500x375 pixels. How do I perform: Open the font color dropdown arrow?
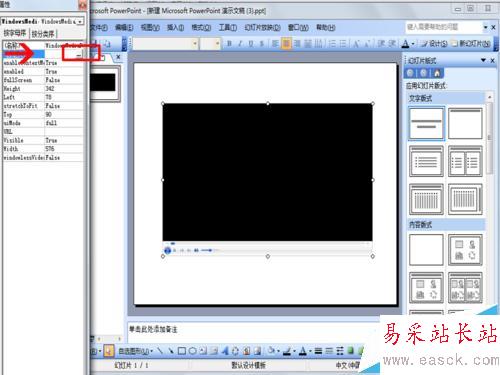413,44
